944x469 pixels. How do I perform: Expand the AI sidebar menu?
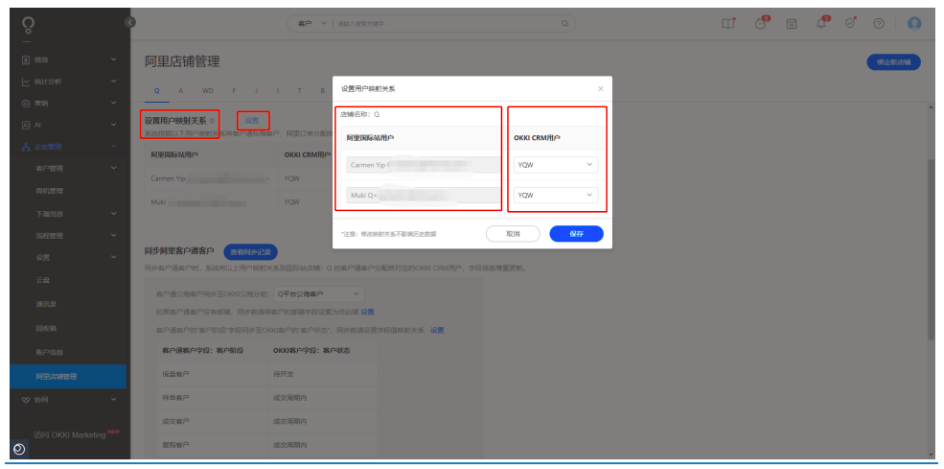(114, 125)
